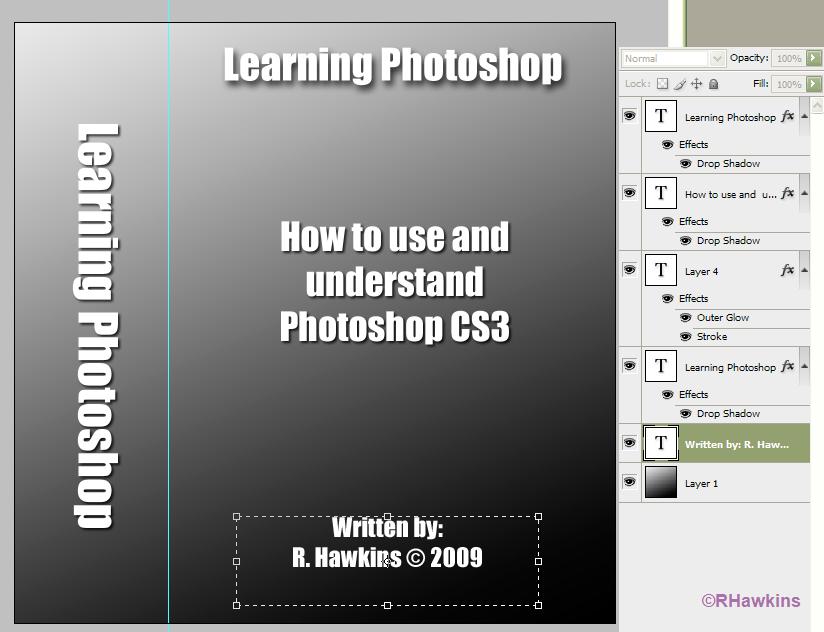Click the lock transparent pixels icon
The width and height of the screenshot is (824, 632).
click(662, 85)
